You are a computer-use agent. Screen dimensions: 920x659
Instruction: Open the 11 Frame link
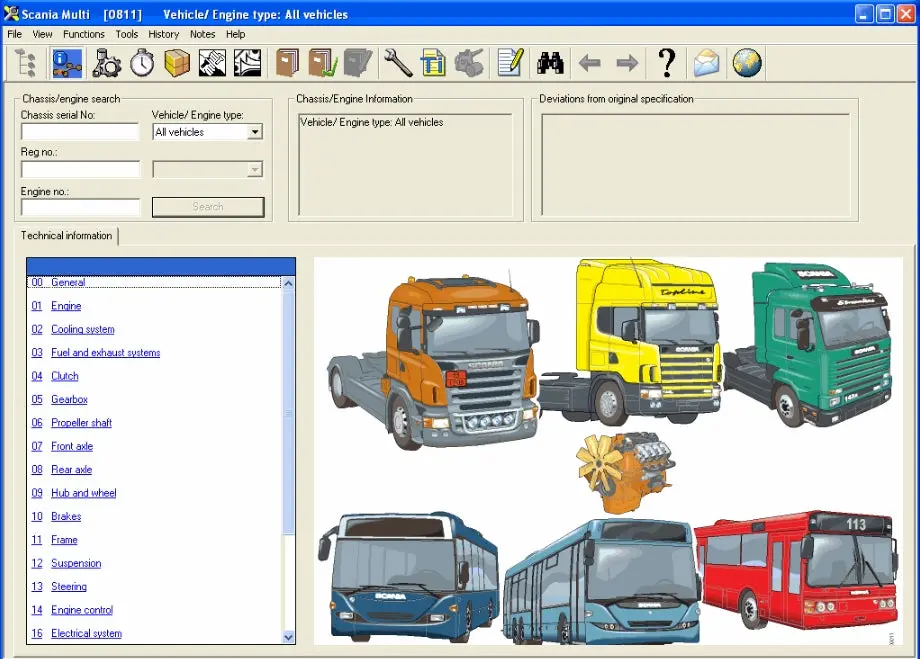pos(55,540)
